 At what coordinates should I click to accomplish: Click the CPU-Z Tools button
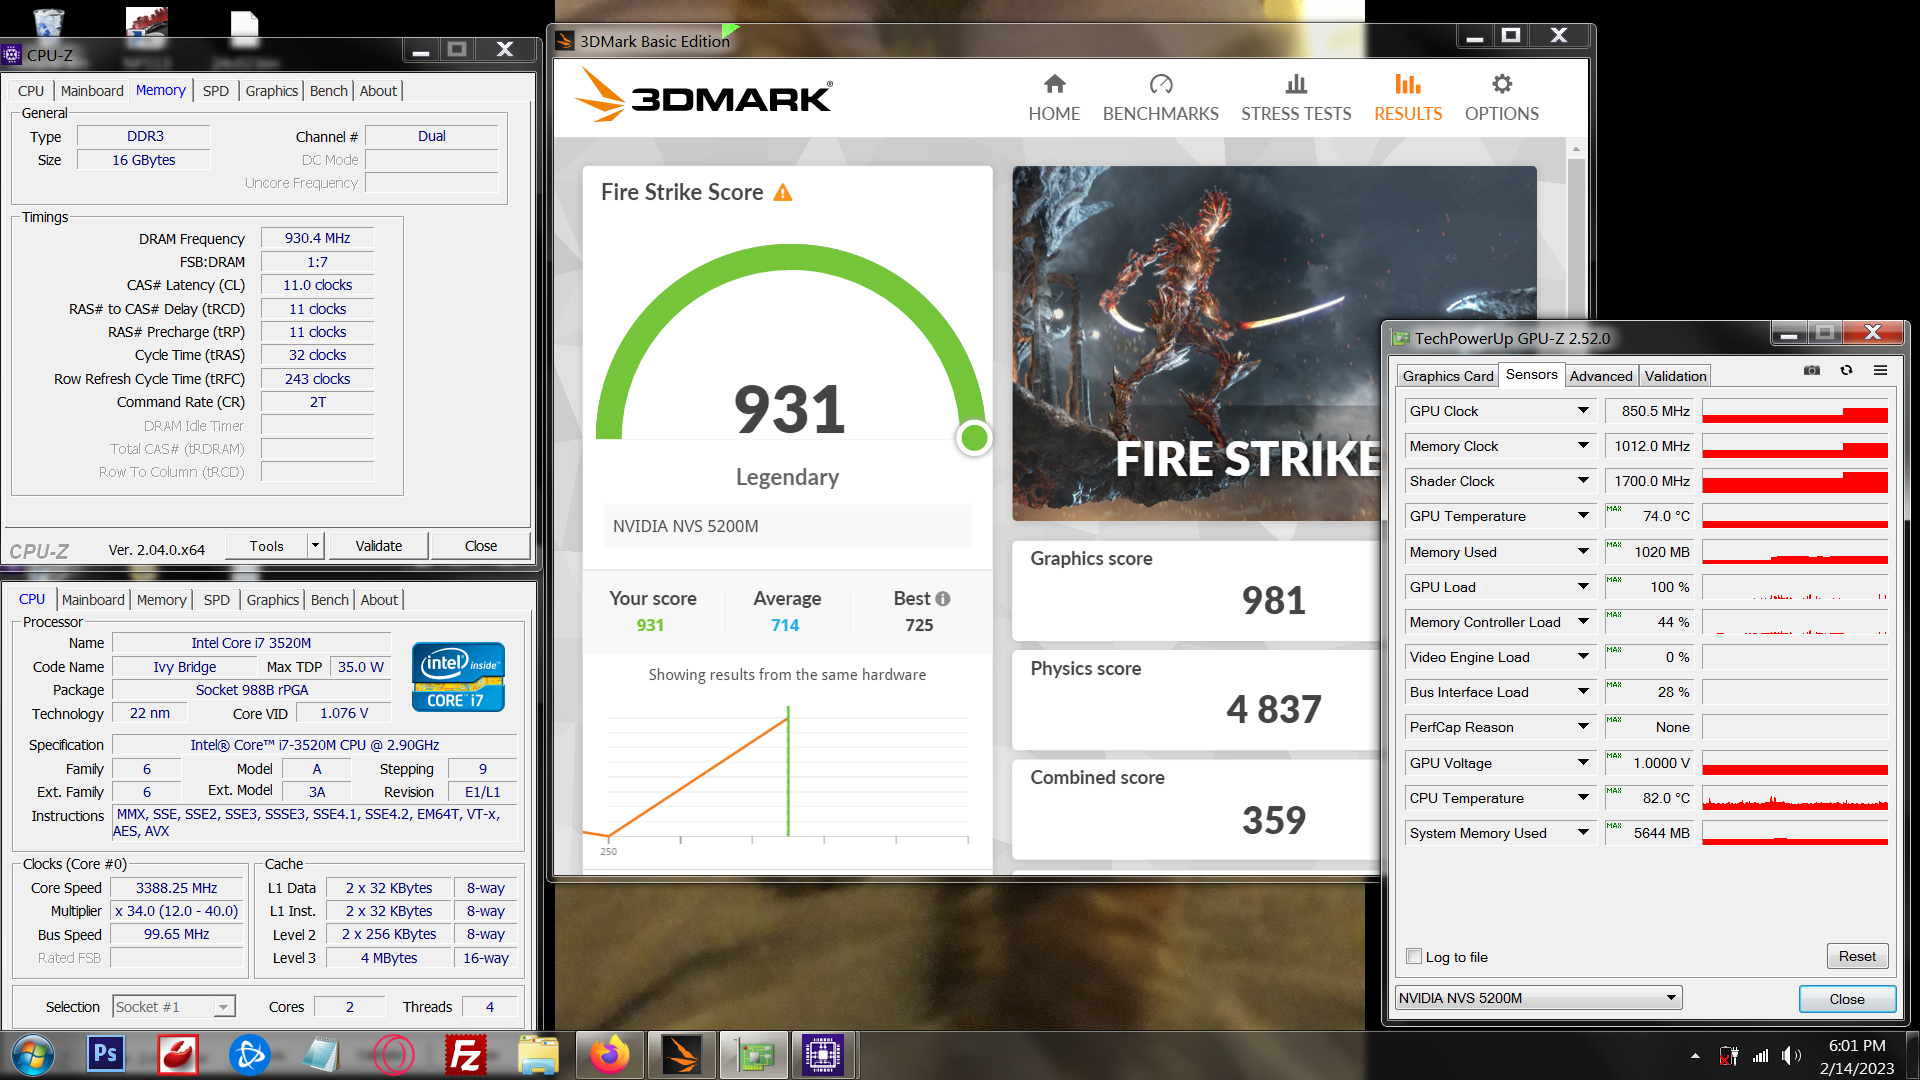pos(266,546)
